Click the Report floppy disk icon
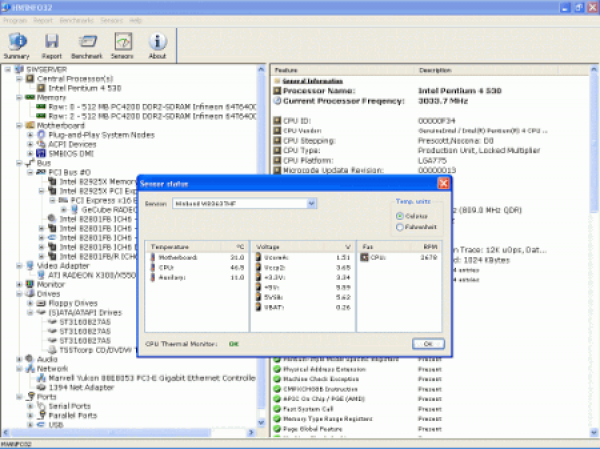This screenshot has height=449, width=600. tap(52, 41)
